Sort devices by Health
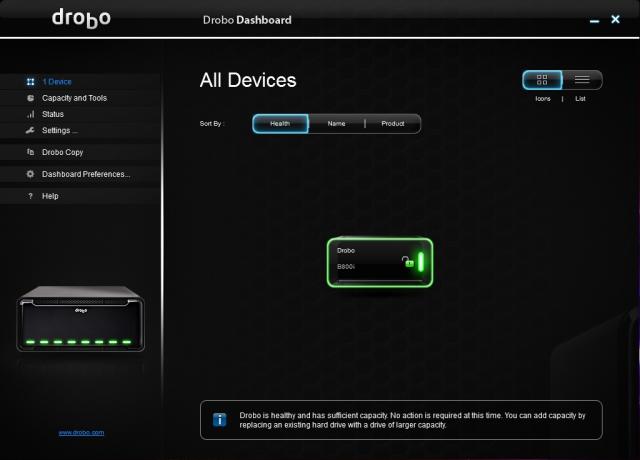Screen dimensions: 640x460 pos(280,124)
